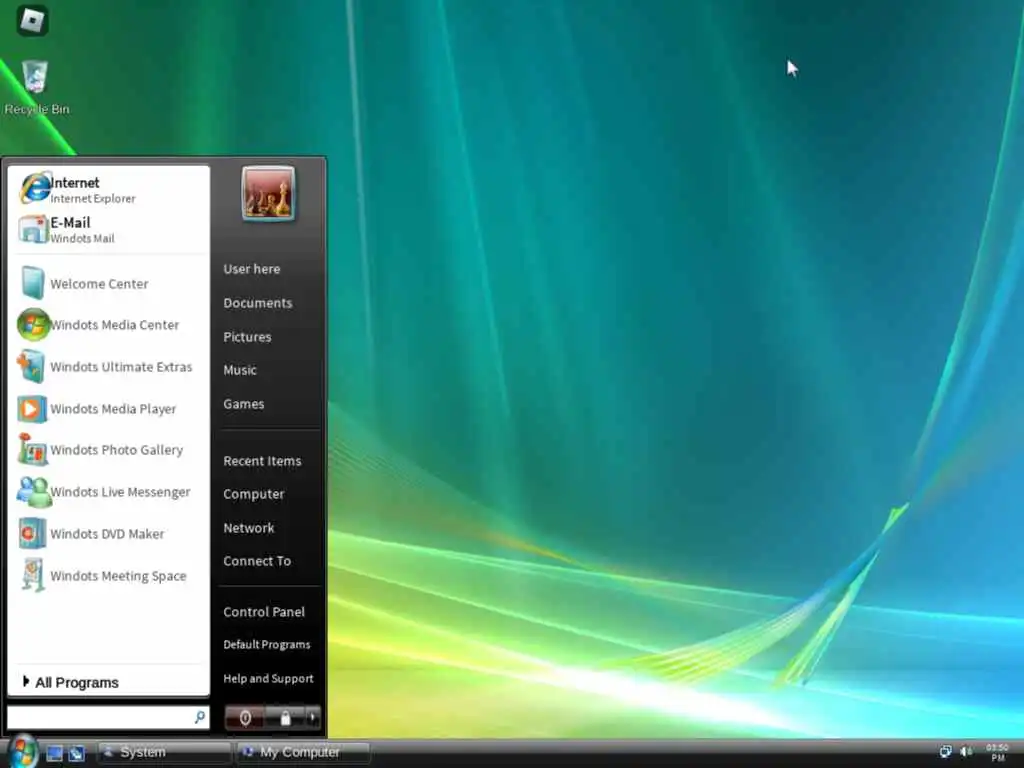Open Windots Meeting Space icon

33,575
